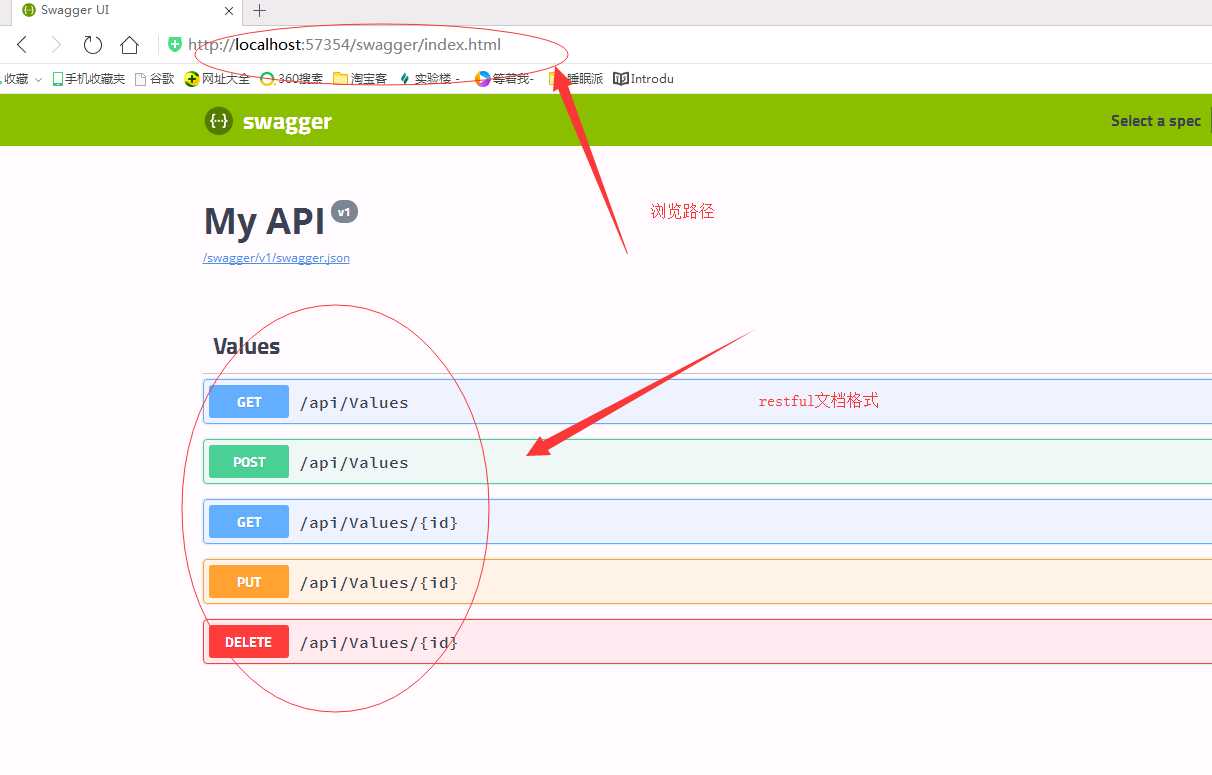Screen dimensions: 1212x775
Task: Close the Swagger UI tab
Action: 229,11
